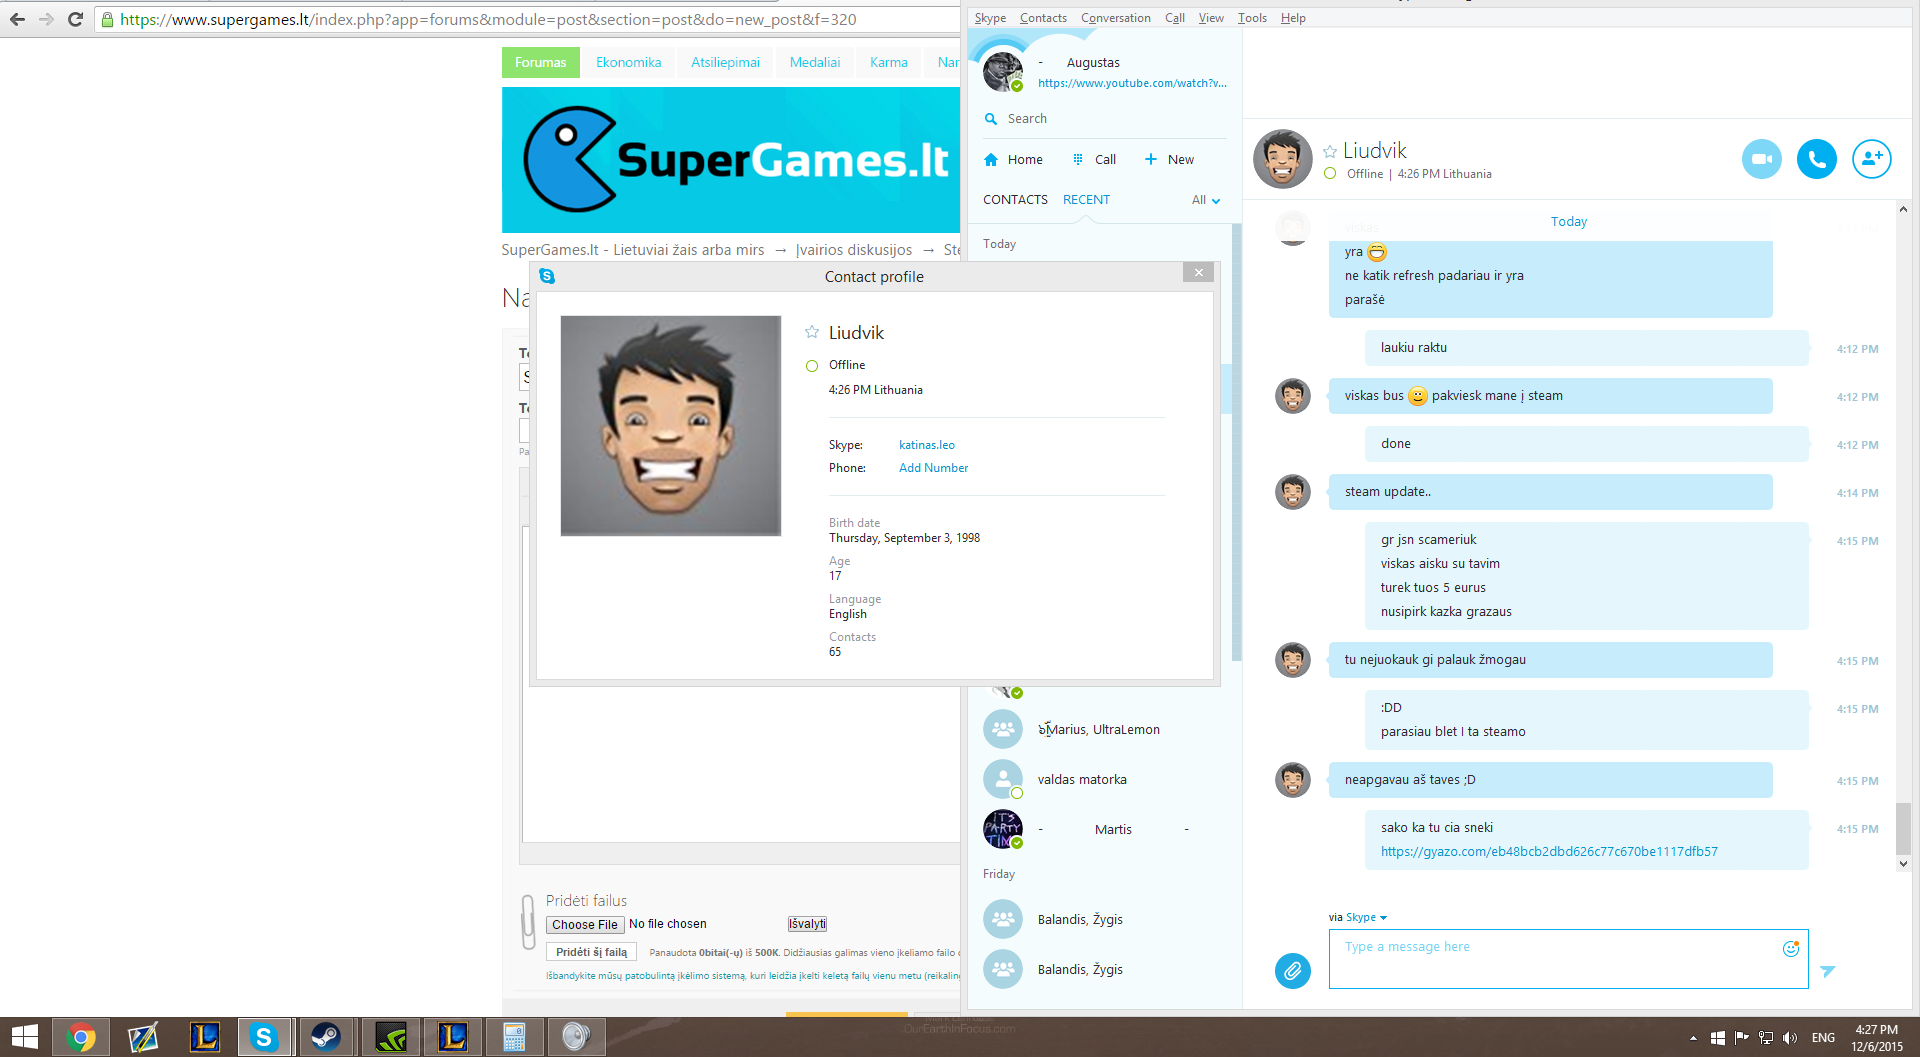Open the Call dial pad icon
The height and width of the screenshot is (1057, 1920).
click(x=1078, y=159)
